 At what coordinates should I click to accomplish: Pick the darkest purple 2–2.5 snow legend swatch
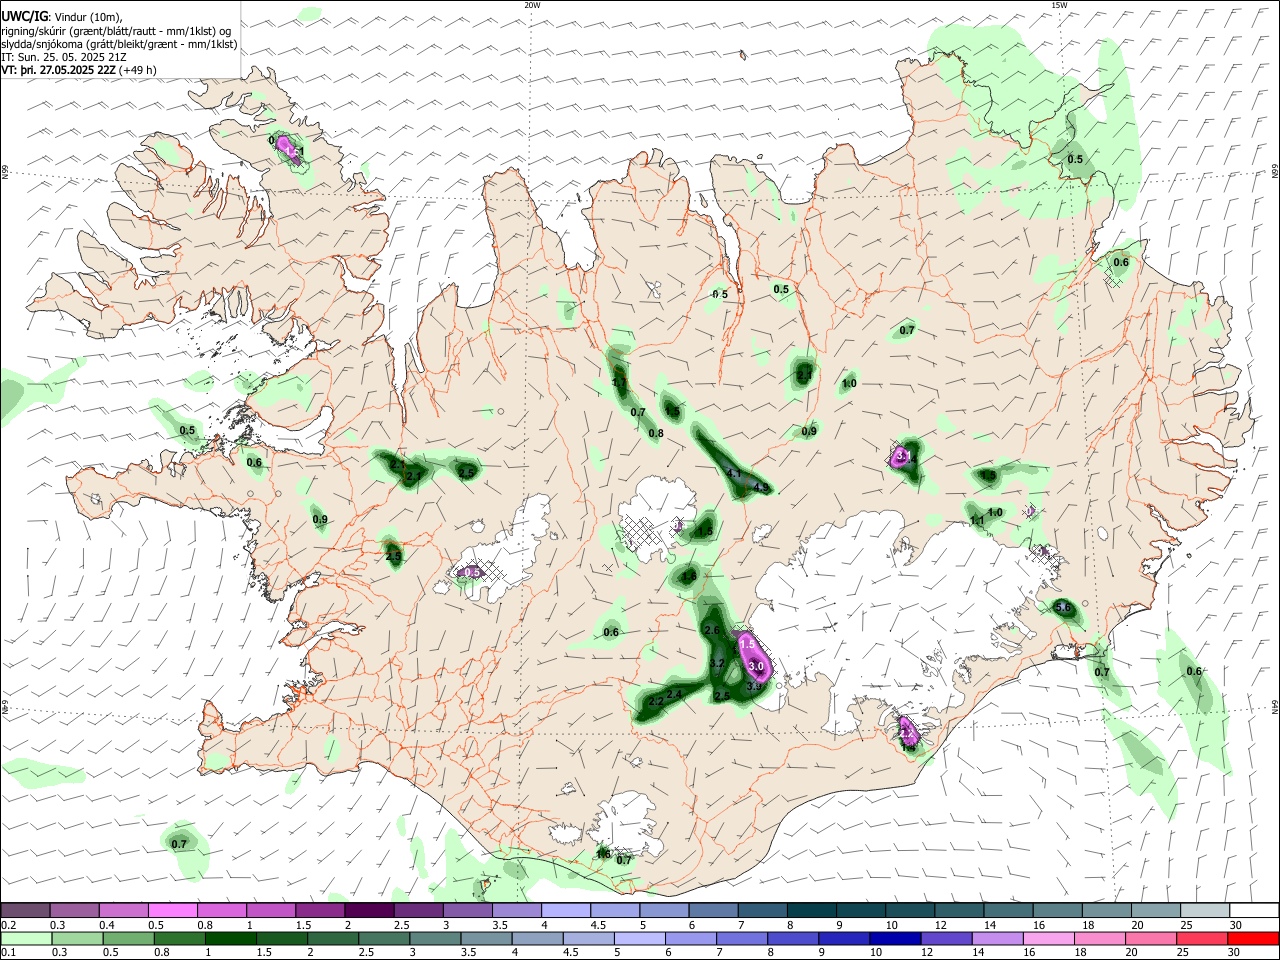click(x=368, y=911)
